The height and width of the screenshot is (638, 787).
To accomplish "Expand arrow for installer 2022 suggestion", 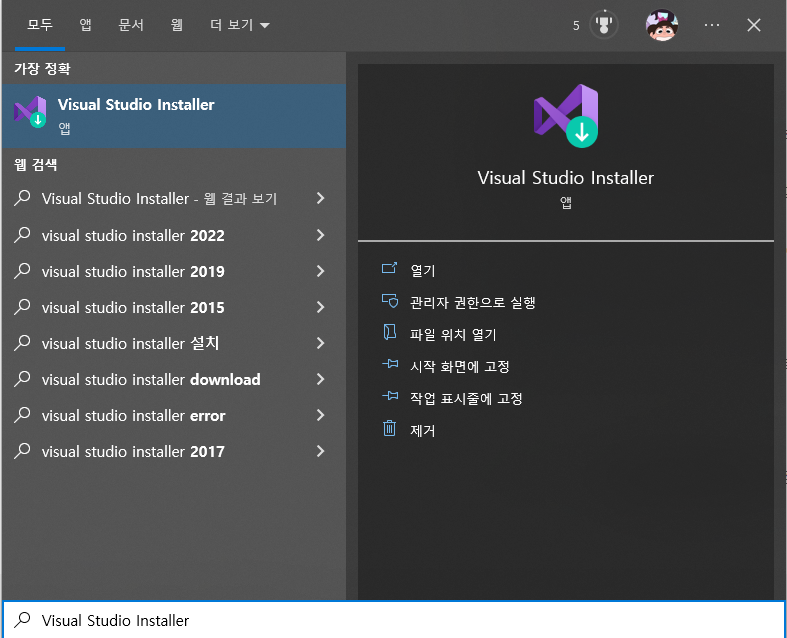I will click(x=320, y=235).
